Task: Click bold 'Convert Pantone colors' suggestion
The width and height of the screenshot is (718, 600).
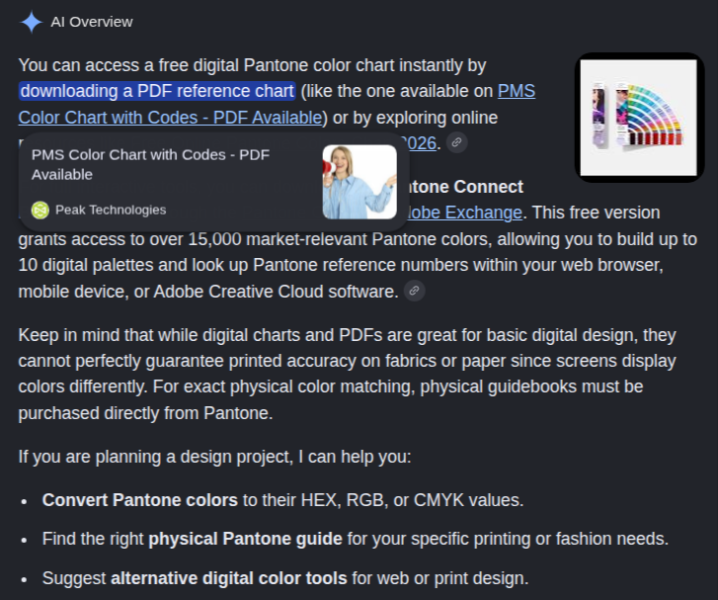Action: point(140,500)
